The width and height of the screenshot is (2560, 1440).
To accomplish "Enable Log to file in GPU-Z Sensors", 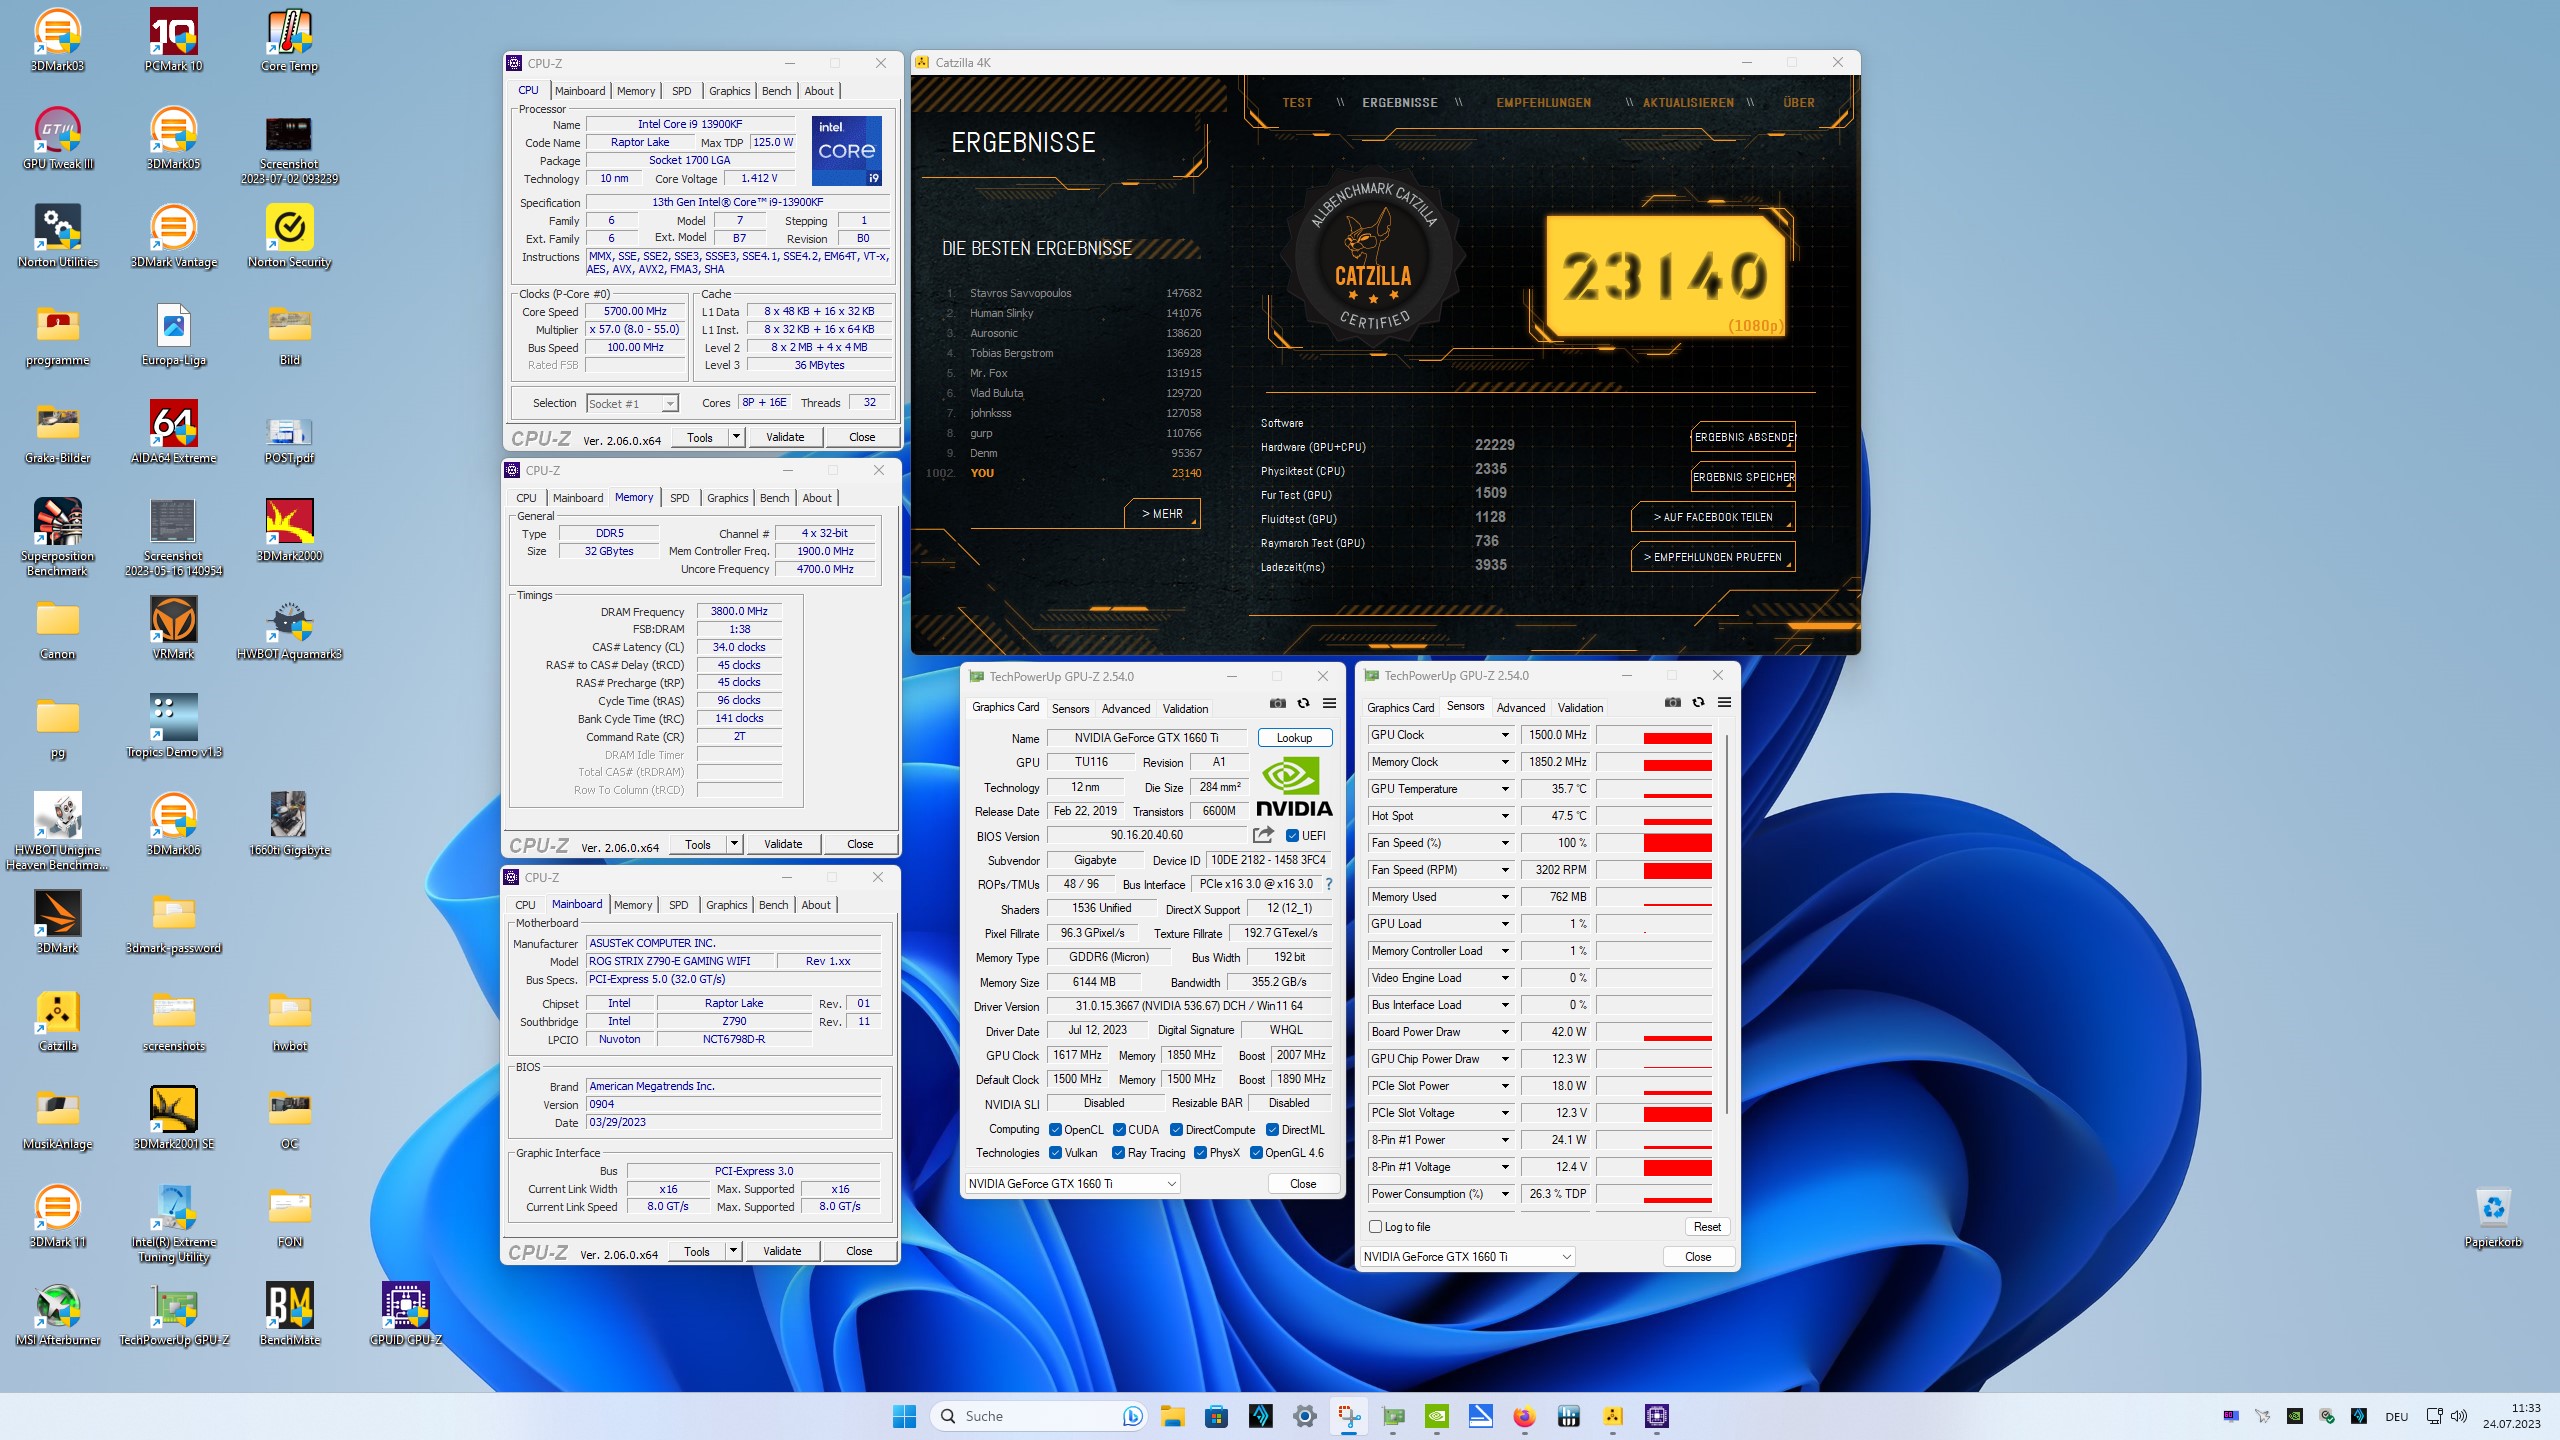I will coord(1375,1227).
